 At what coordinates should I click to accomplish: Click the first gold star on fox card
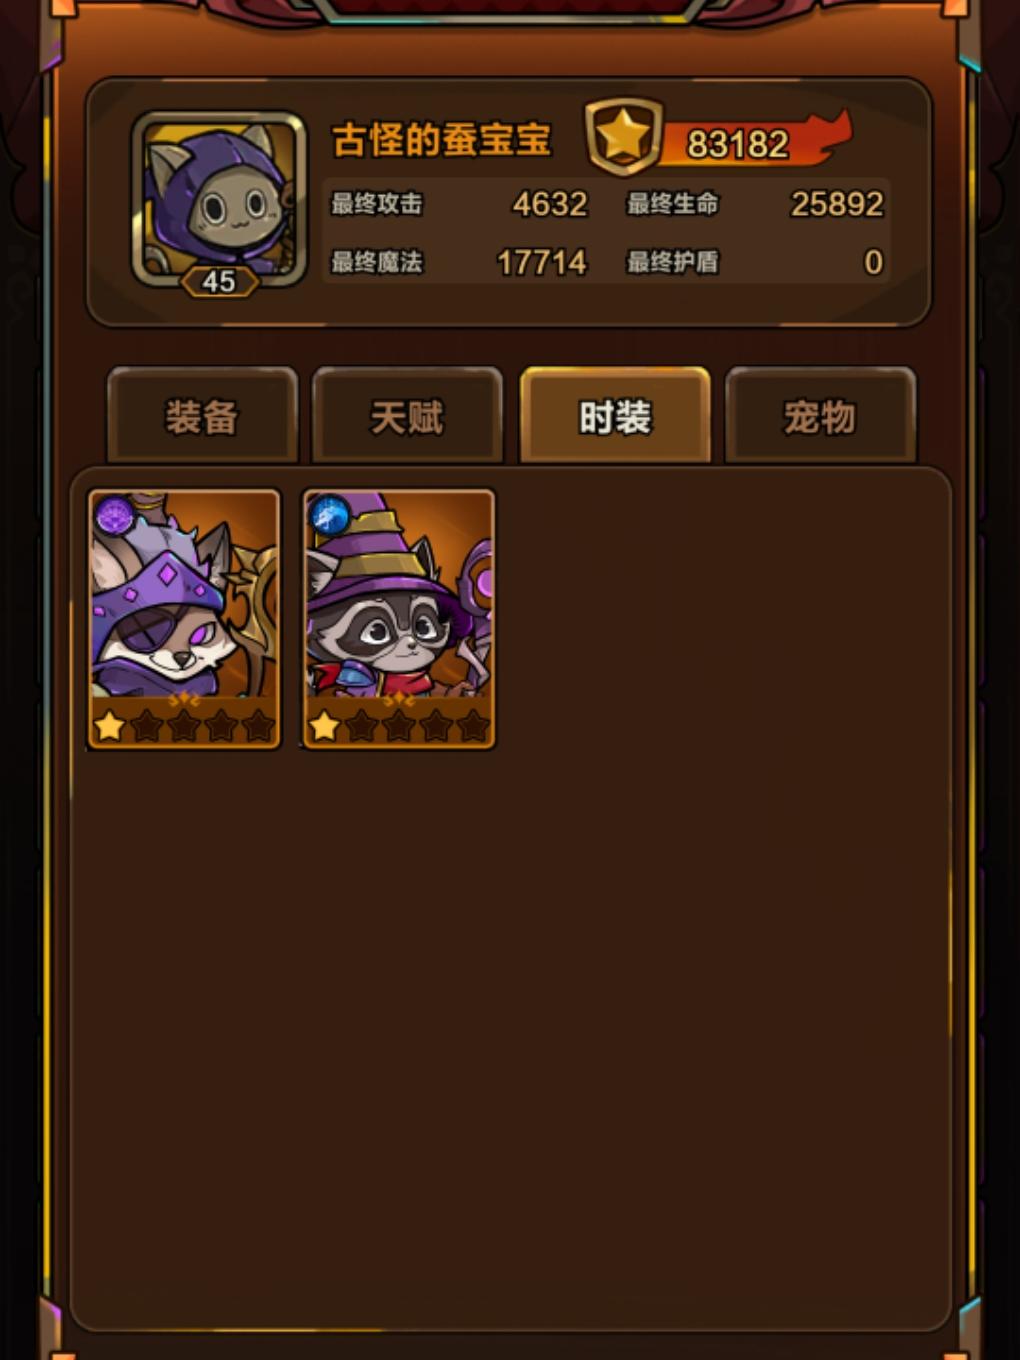pos(110,725)
